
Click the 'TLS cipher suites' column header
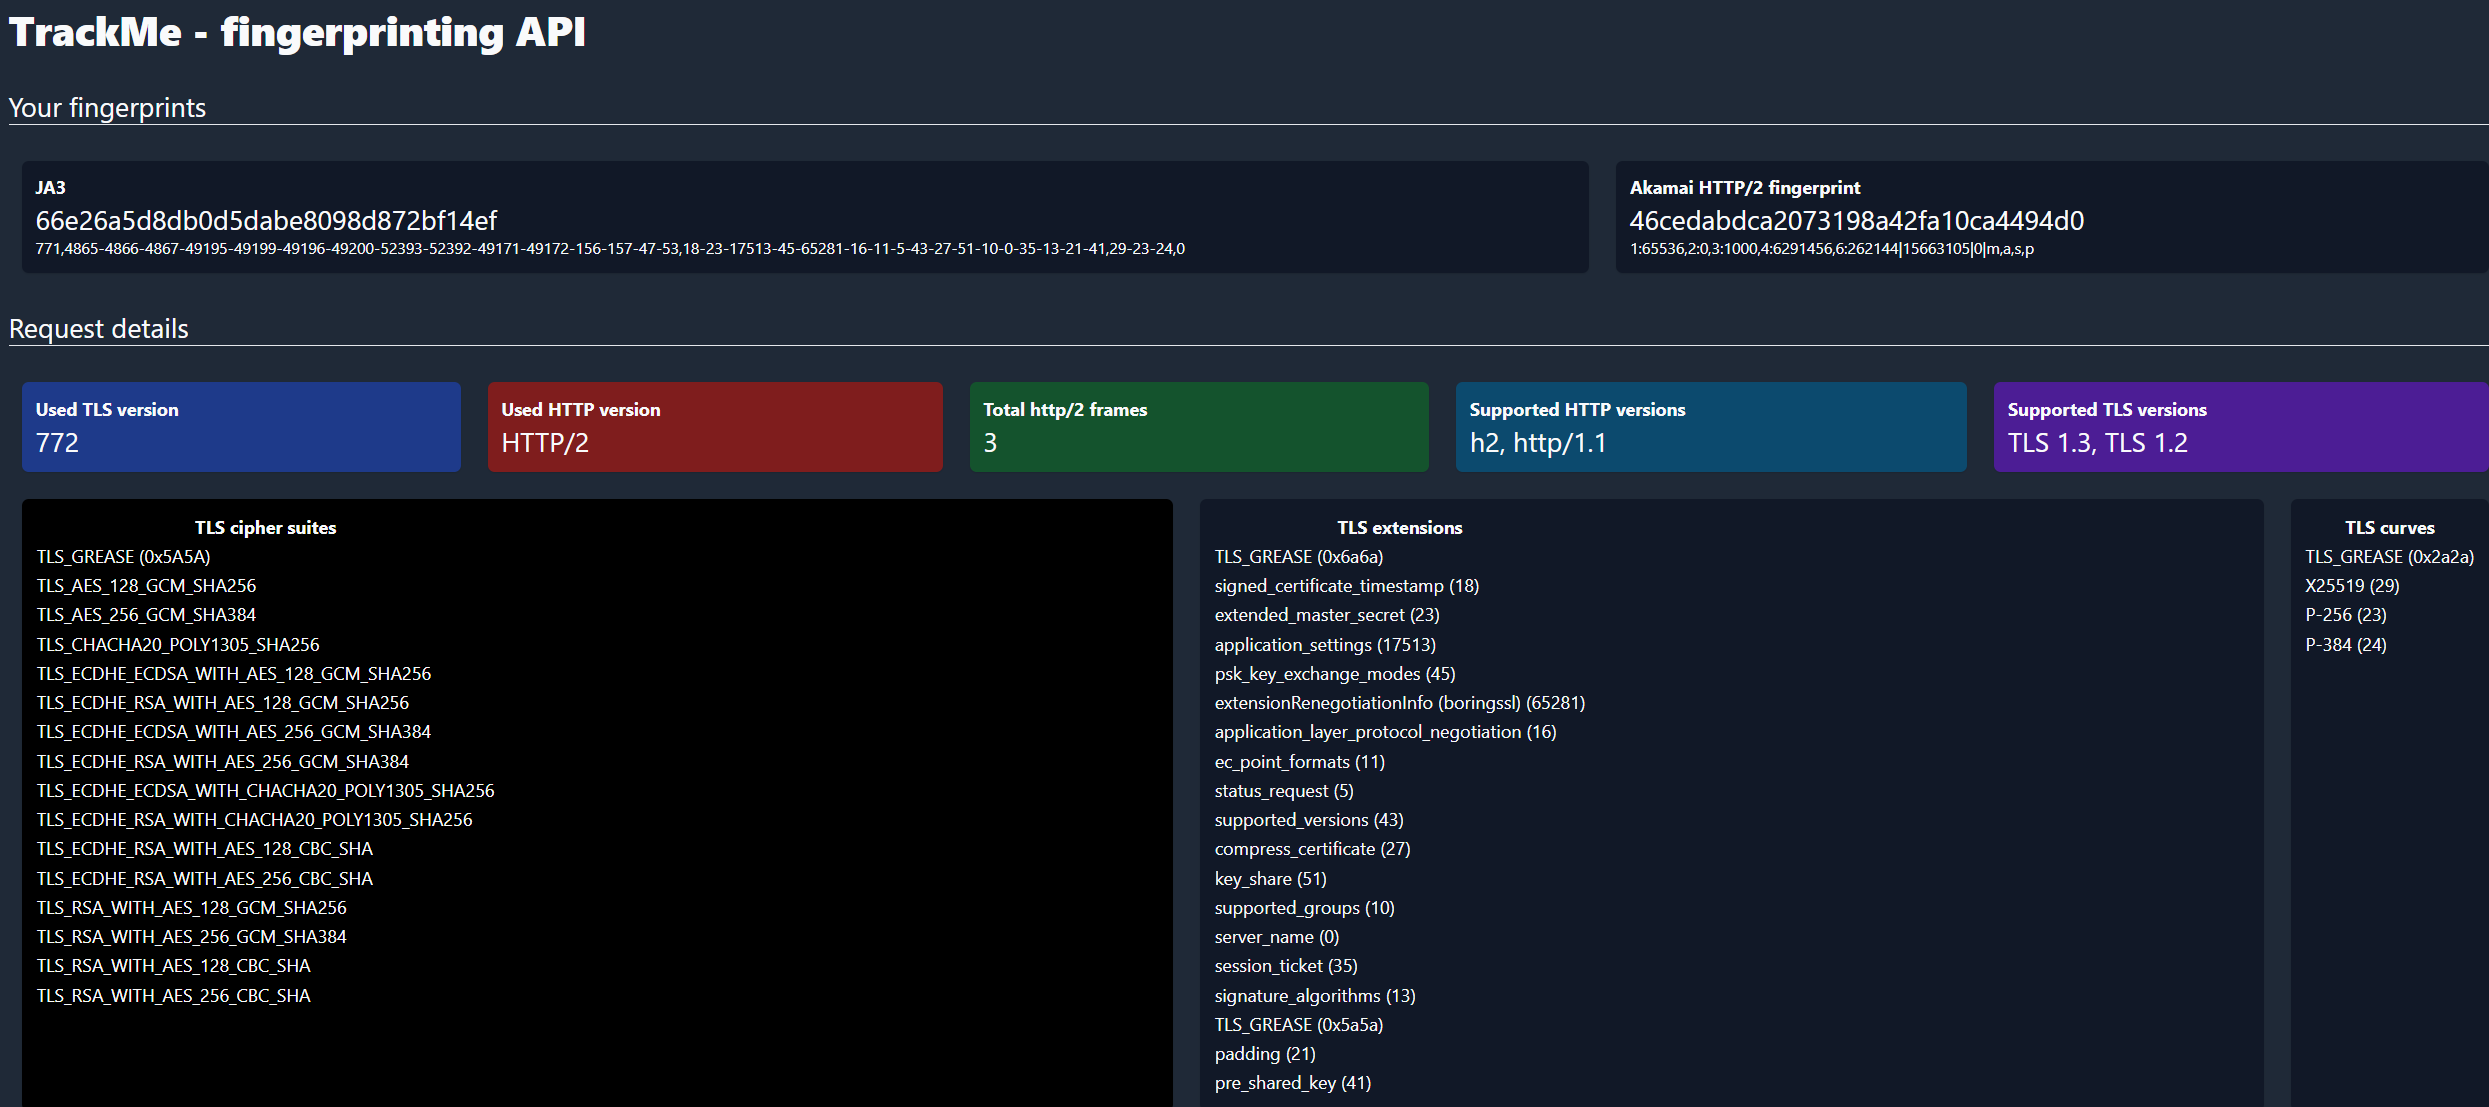click(265, 528)
